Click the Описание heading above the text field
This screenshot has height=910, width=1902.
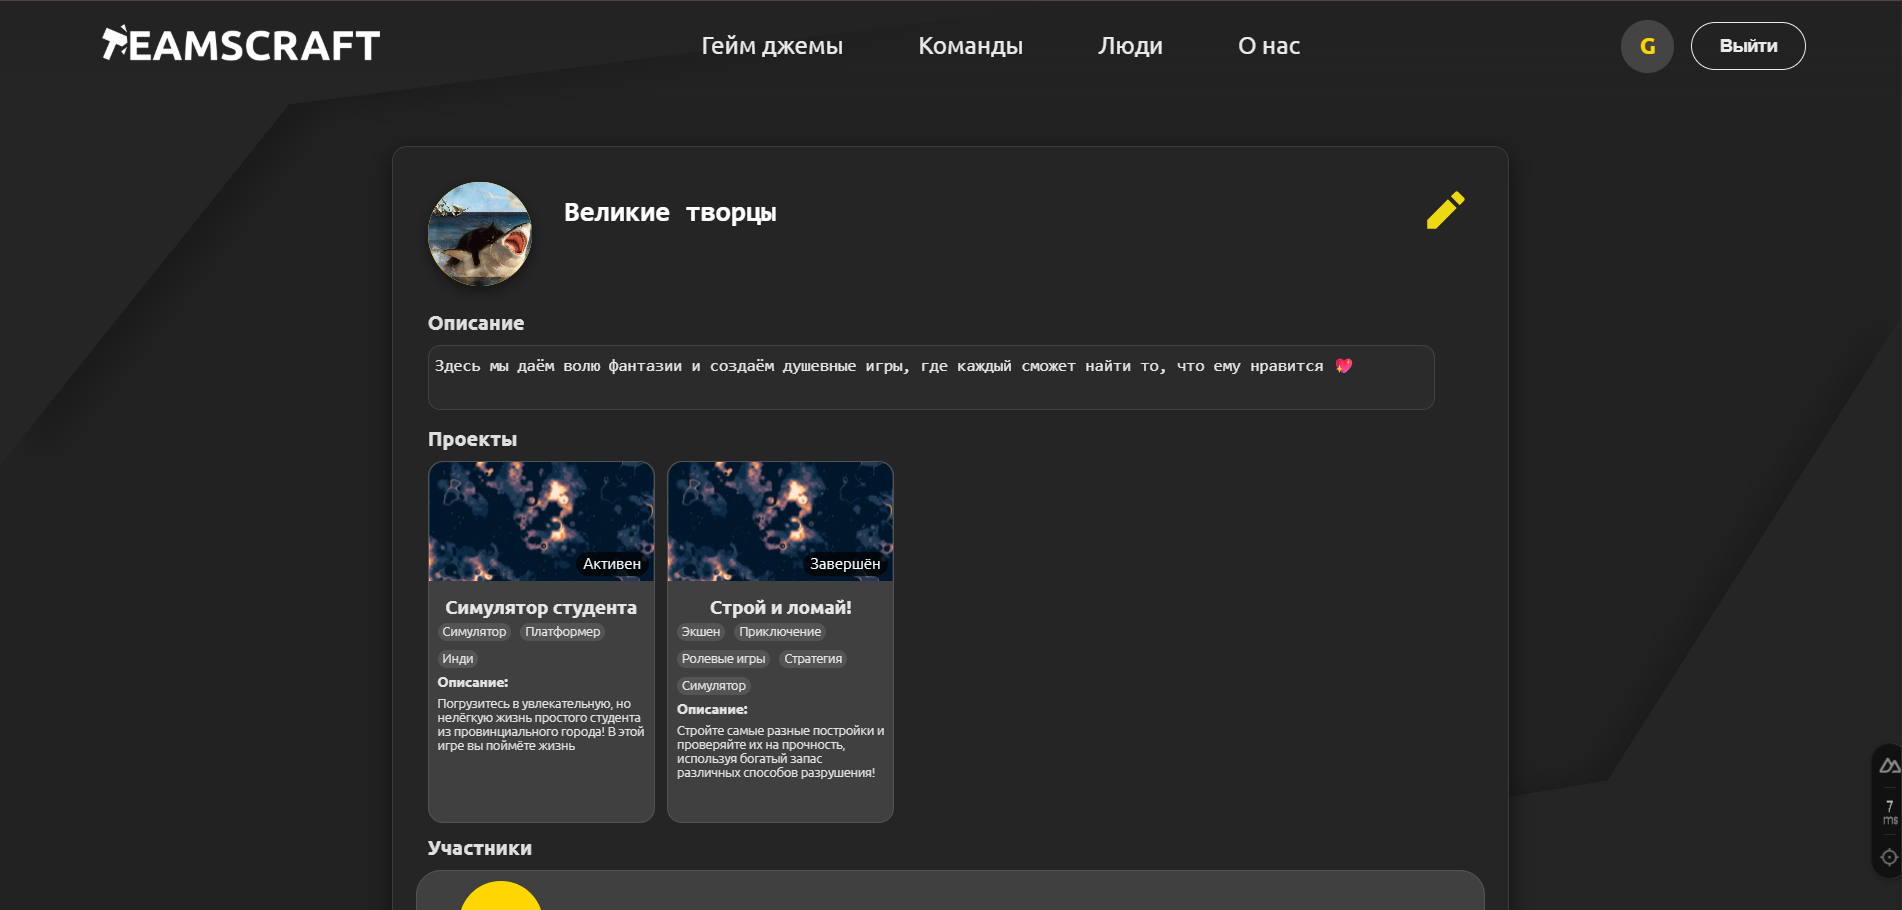(476, 323)
